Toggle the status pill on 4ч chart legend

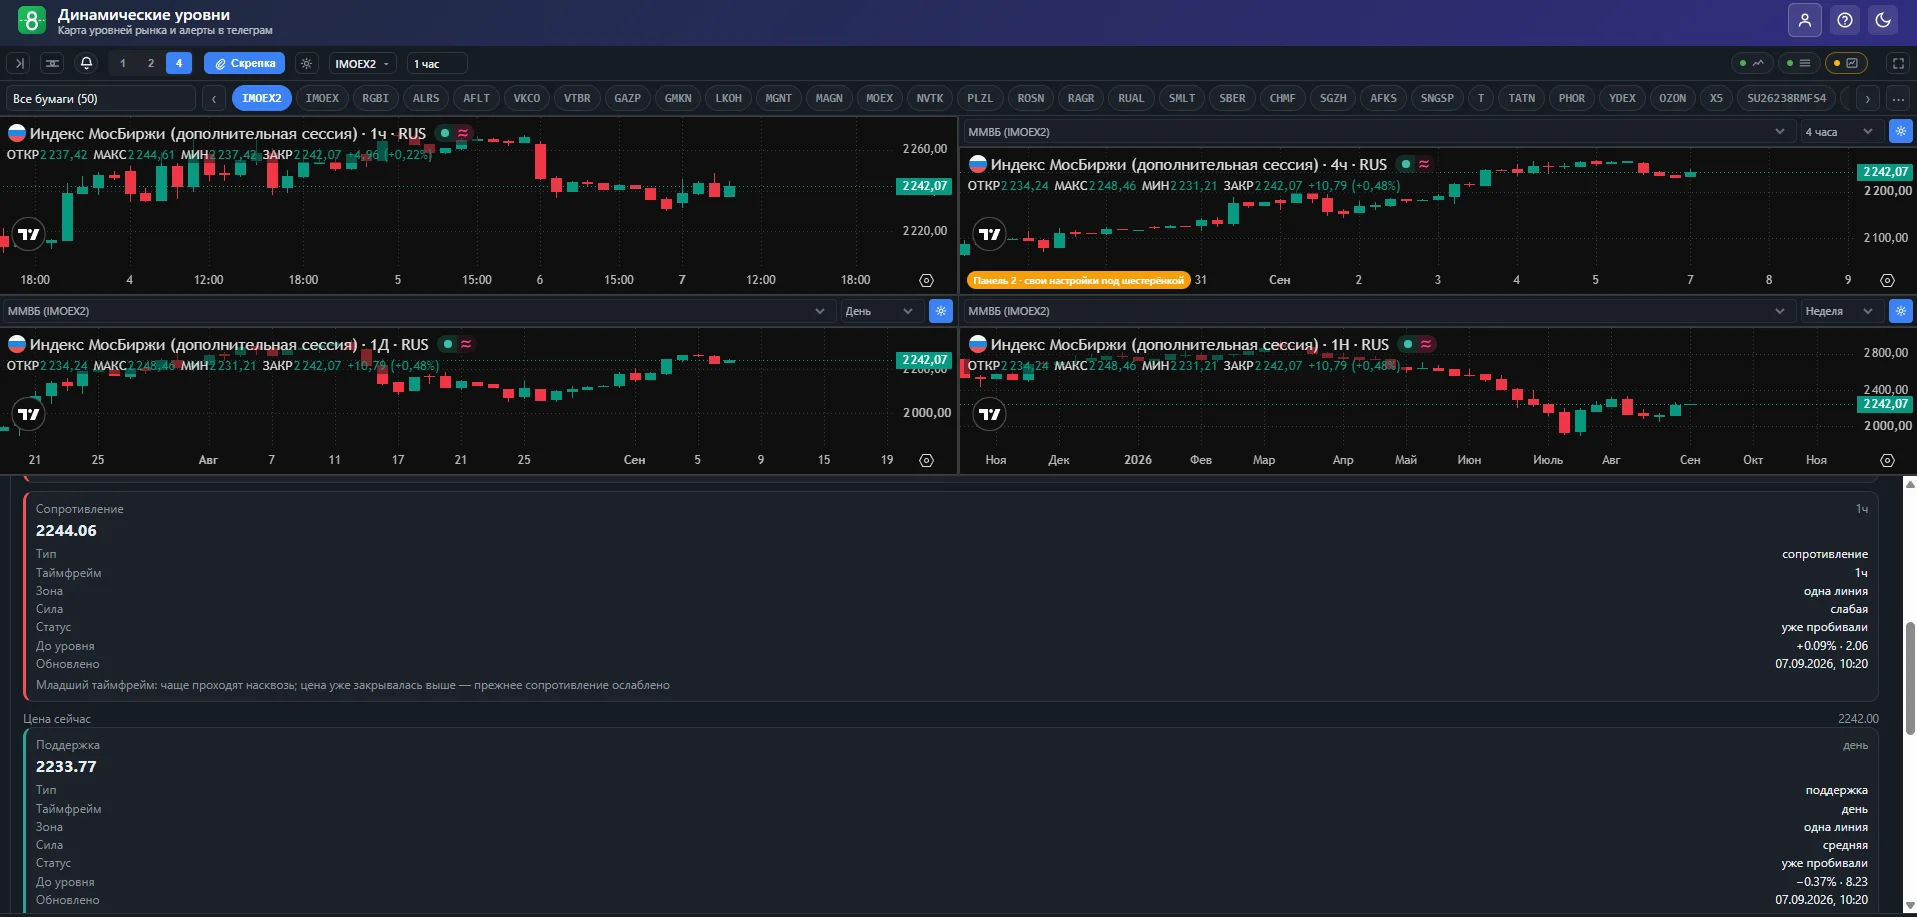[1415, 164]
